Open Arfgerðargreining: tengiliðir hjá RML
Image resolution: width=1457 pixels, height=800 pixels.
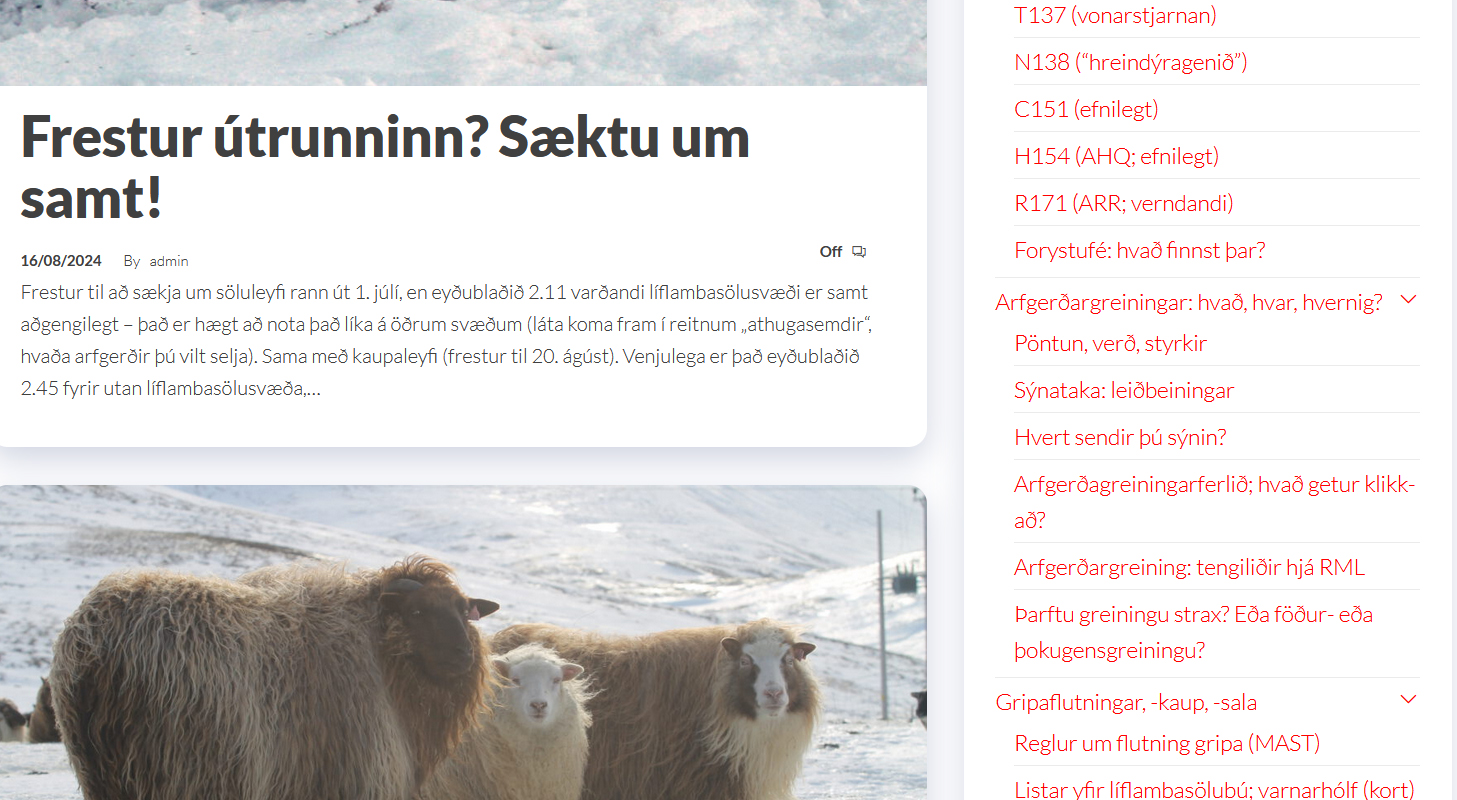pyautogui.click(x=1189, y=567)
